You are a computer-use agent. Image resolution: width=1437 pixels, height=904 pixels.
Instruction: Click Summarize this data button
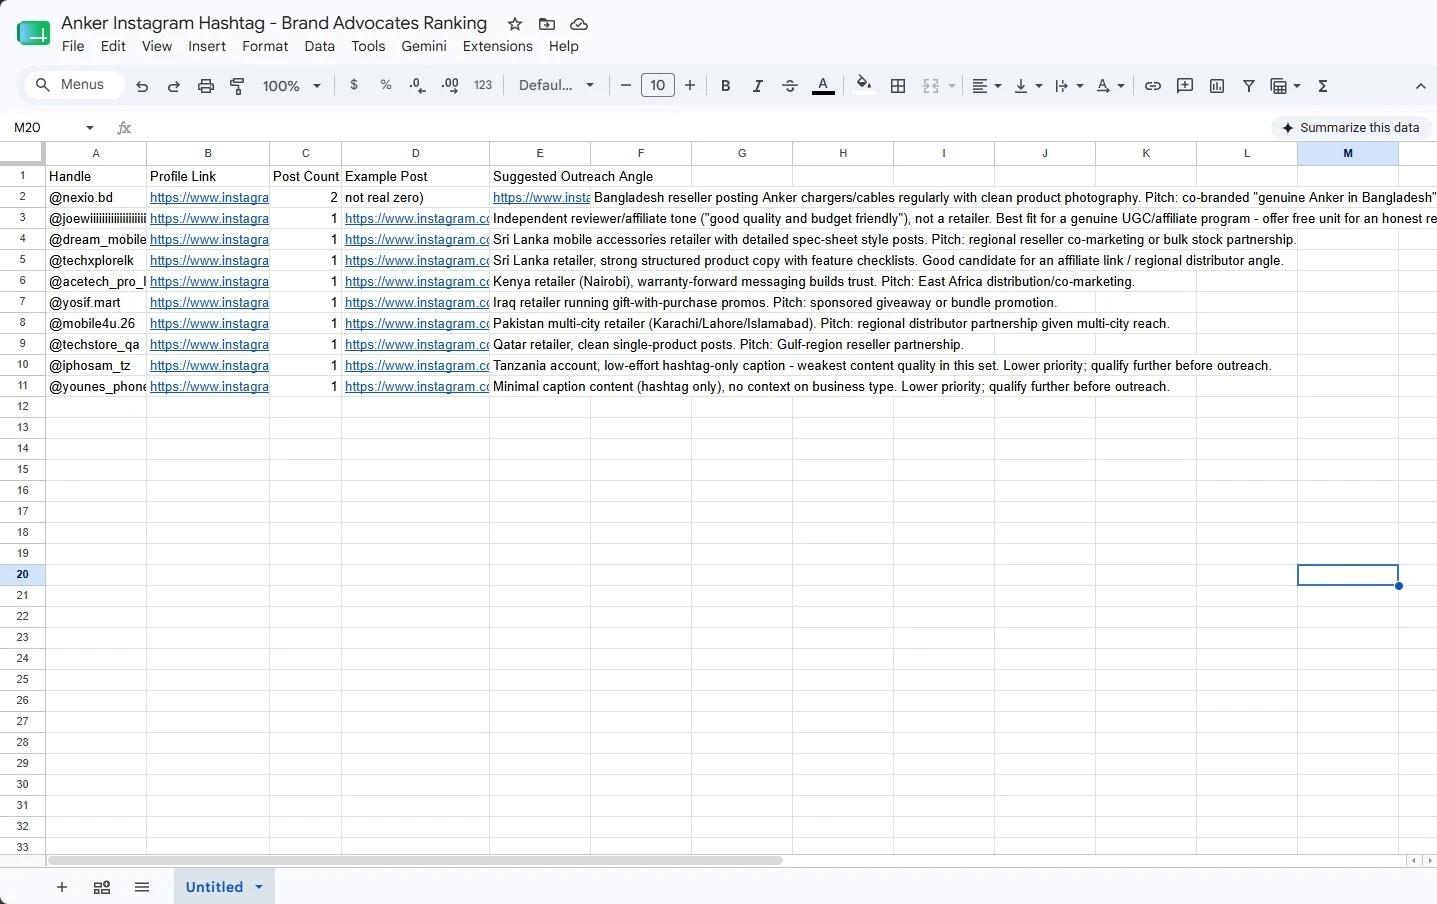tap(1351, 127)
